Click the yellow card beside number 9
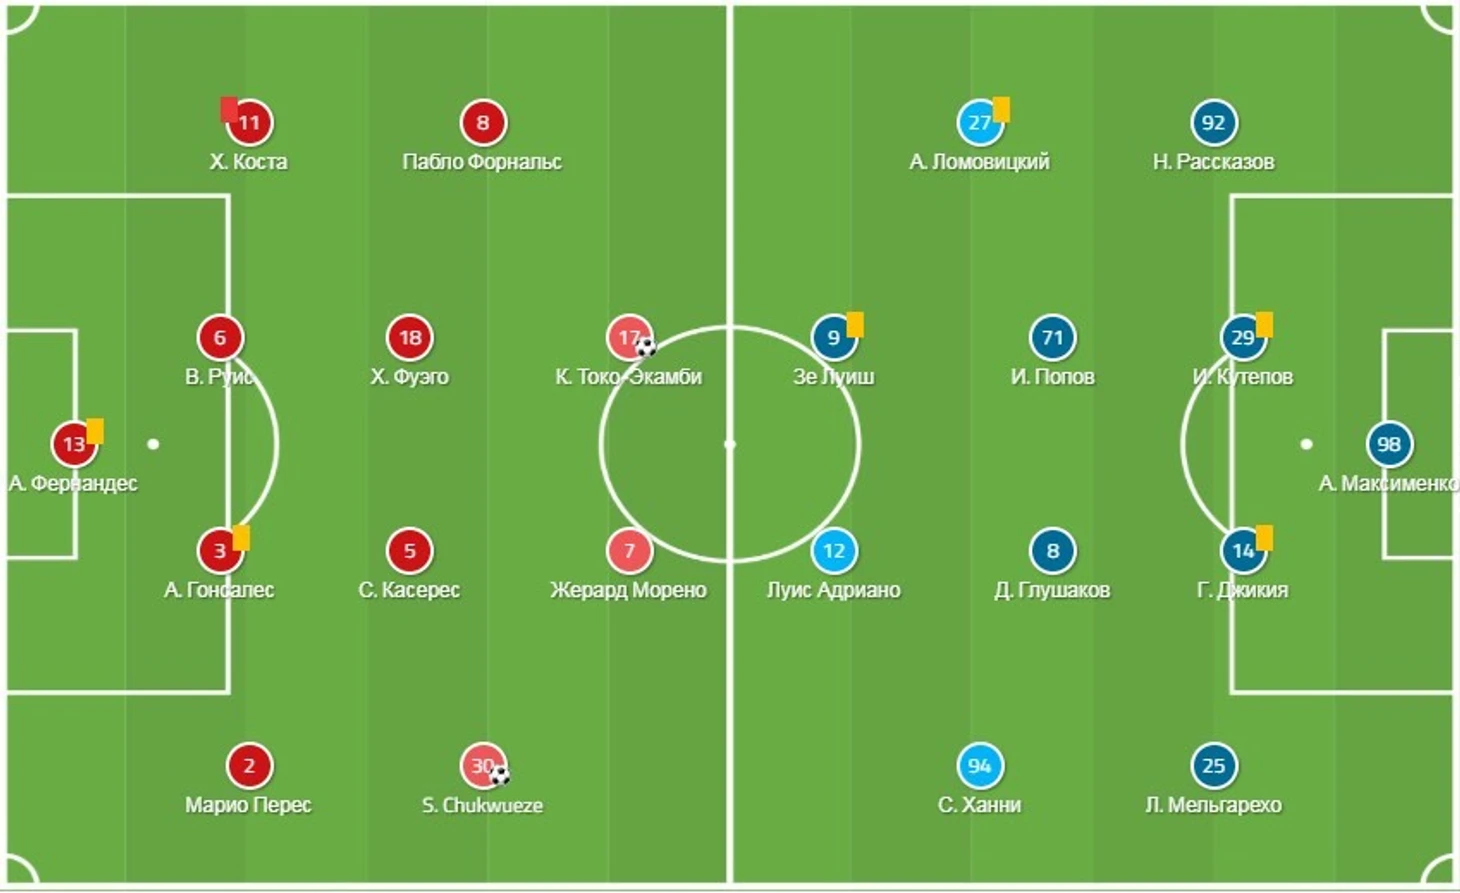The image size is (1460, 893). point(855,324)
